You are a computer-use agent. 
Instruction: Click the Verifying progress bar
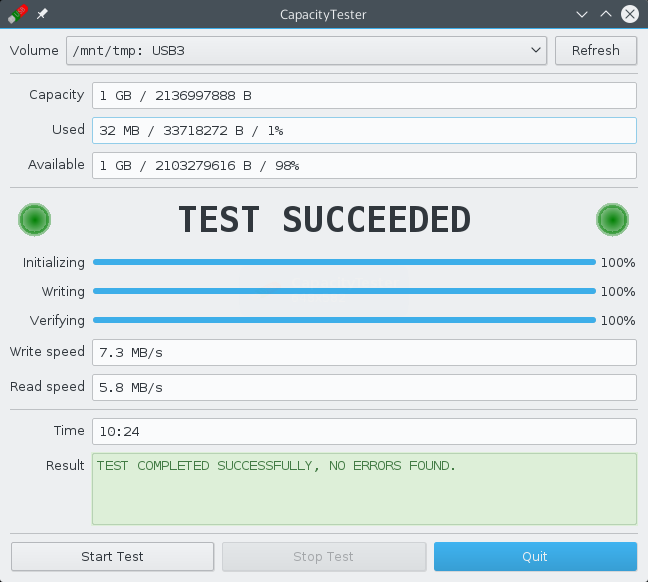point(344,320)
